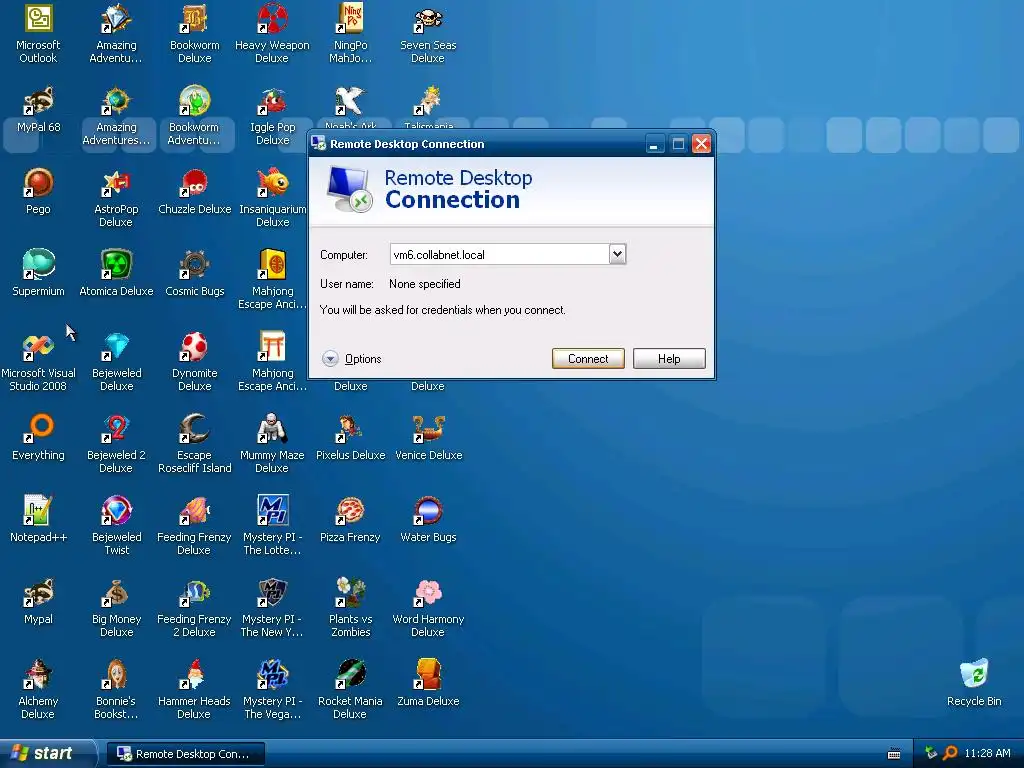Viewport: 1024px width, 768px height.
Task: Select the Bejeweled Deluxe icon
Action: click(116, 362)
